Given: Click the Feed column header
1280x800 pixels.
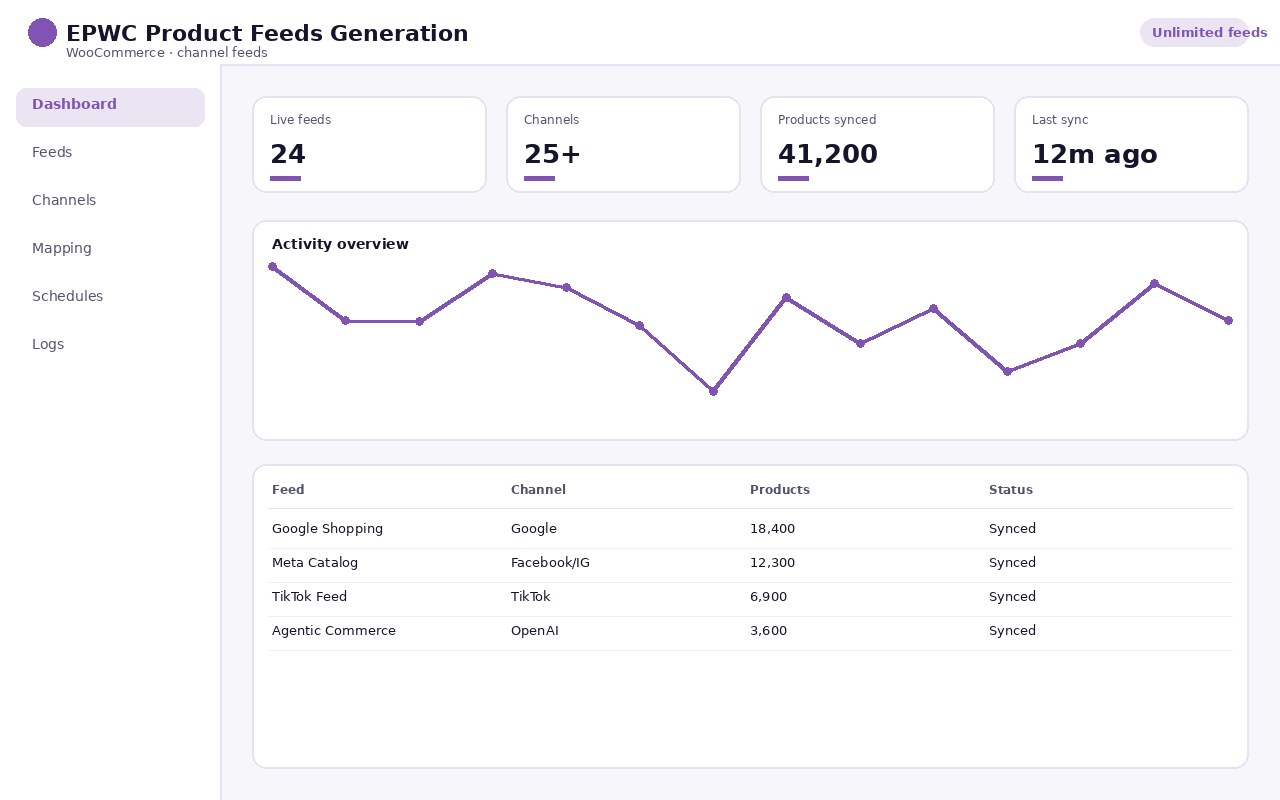Looking at the screenshot, I should [x=288, y=490].
